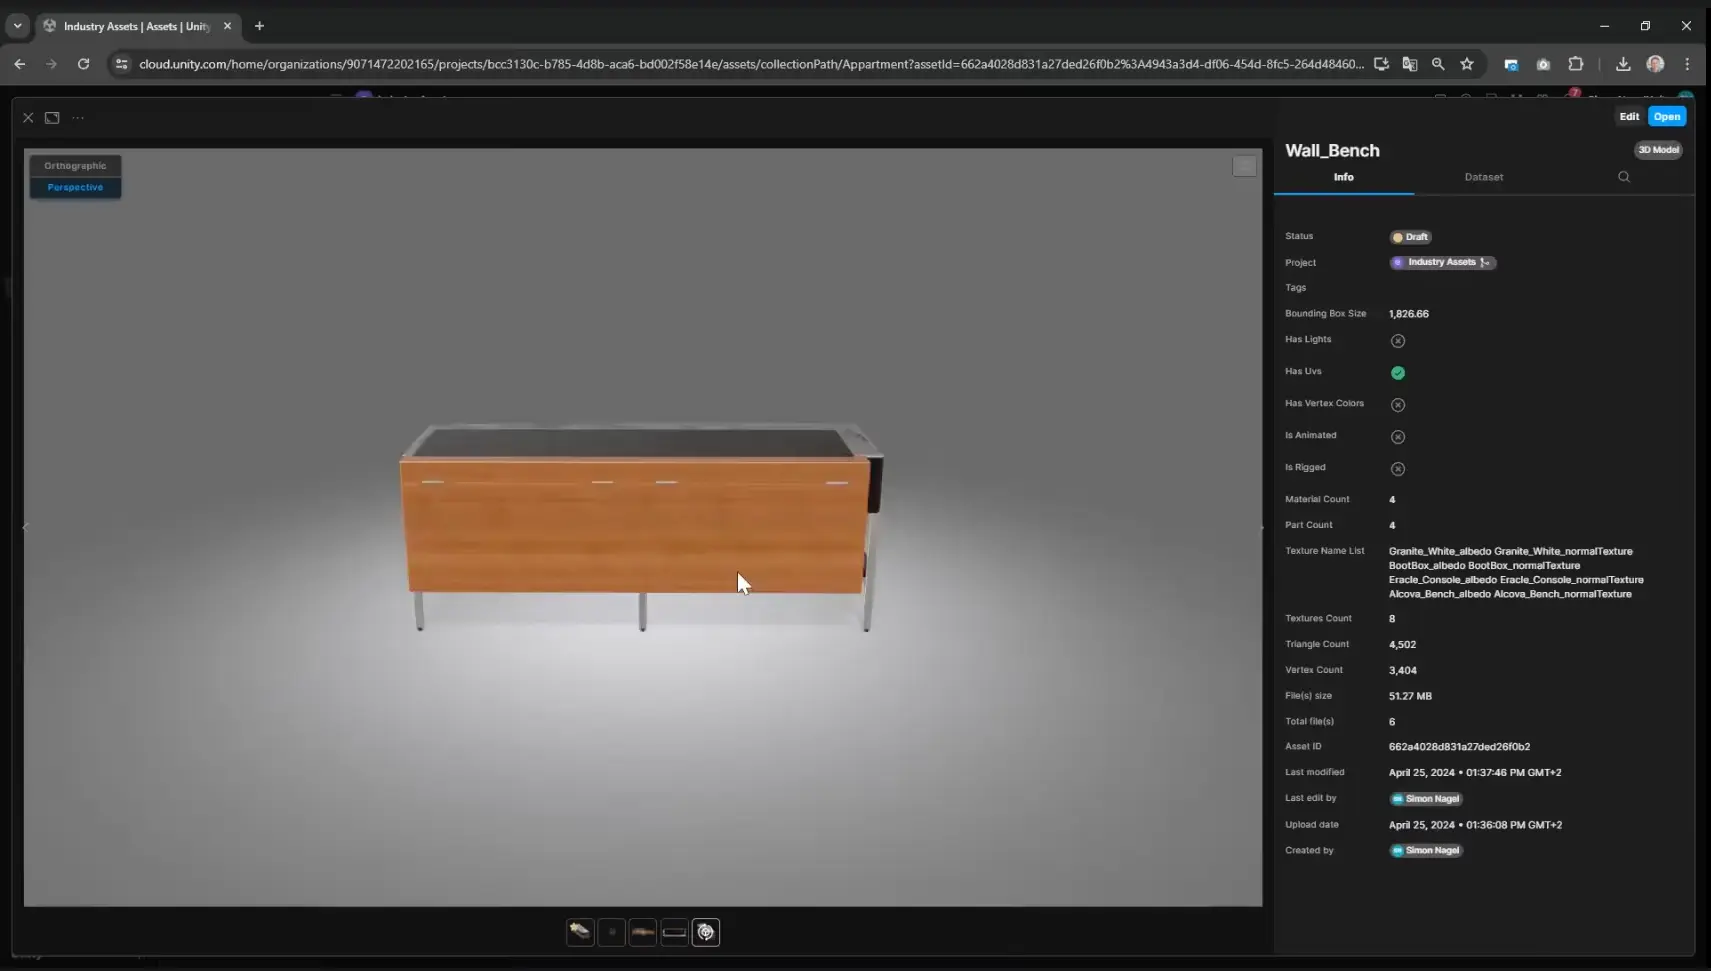Switch to the Info tab

pos(1344,177)
